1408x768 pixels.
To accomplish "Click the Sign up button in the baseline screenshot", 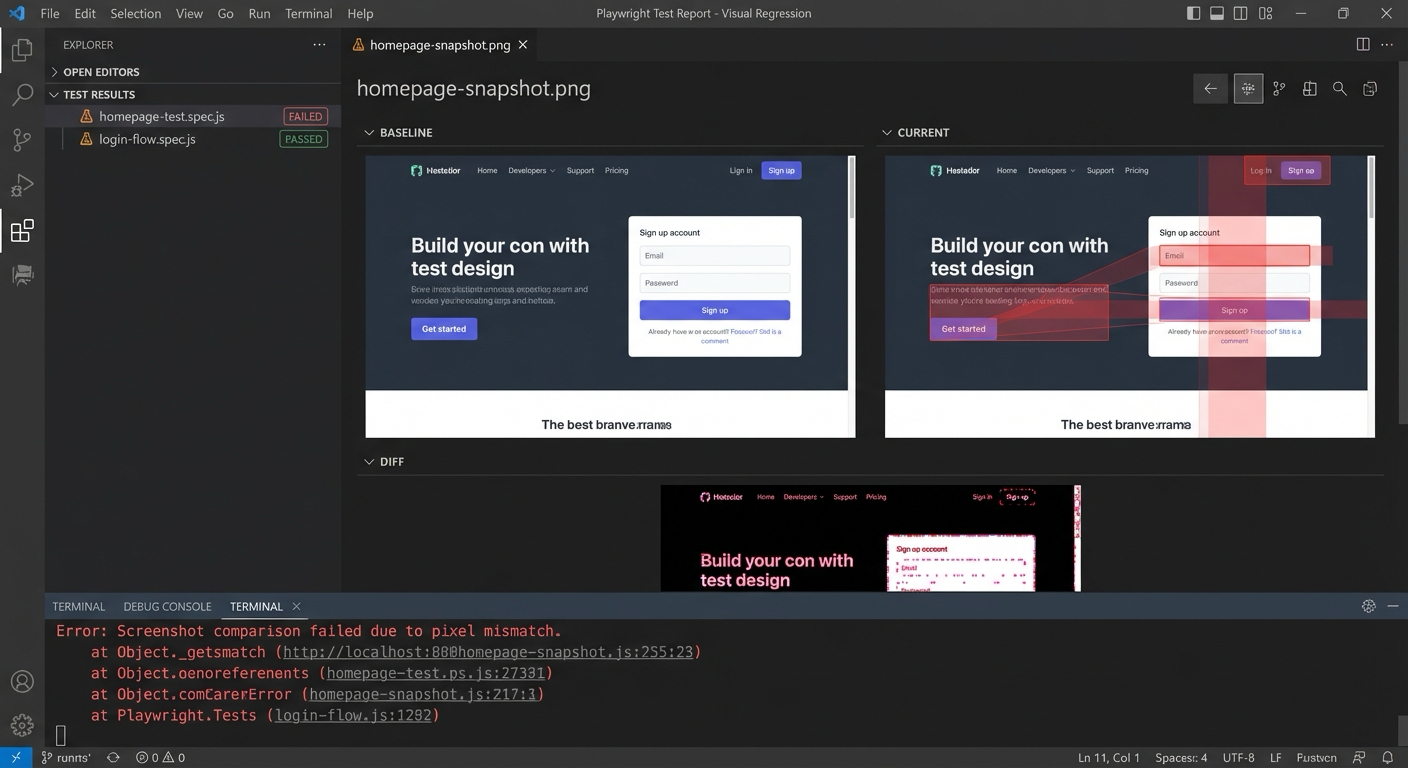I will (714, 309).
